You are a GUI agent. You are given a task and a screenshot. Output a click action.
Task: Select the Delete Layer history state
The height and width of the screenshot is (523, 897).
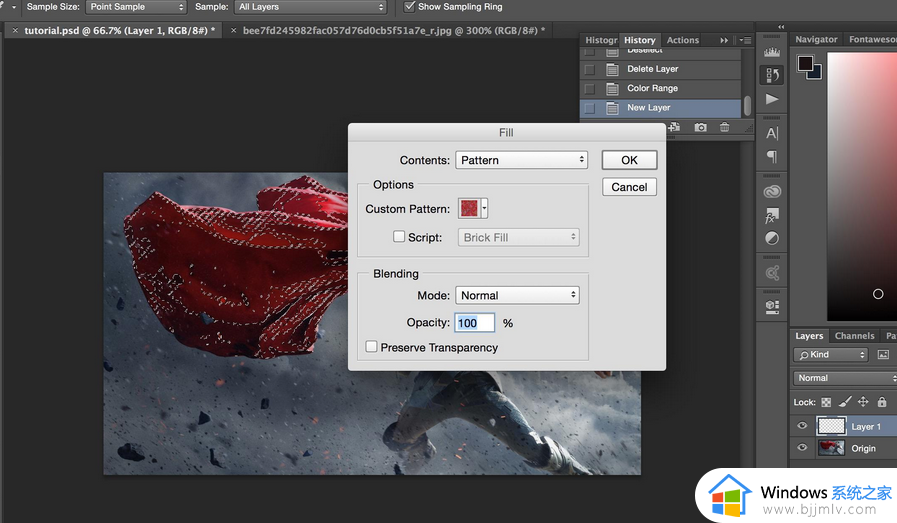click(660, 69)
